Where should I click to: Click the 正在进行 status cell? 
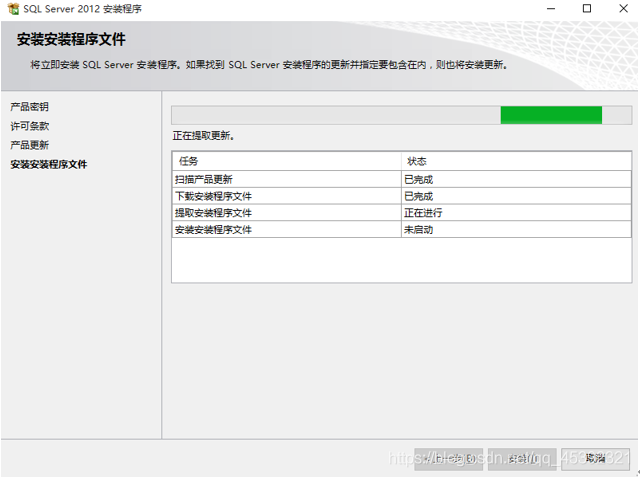click(516, 213)
